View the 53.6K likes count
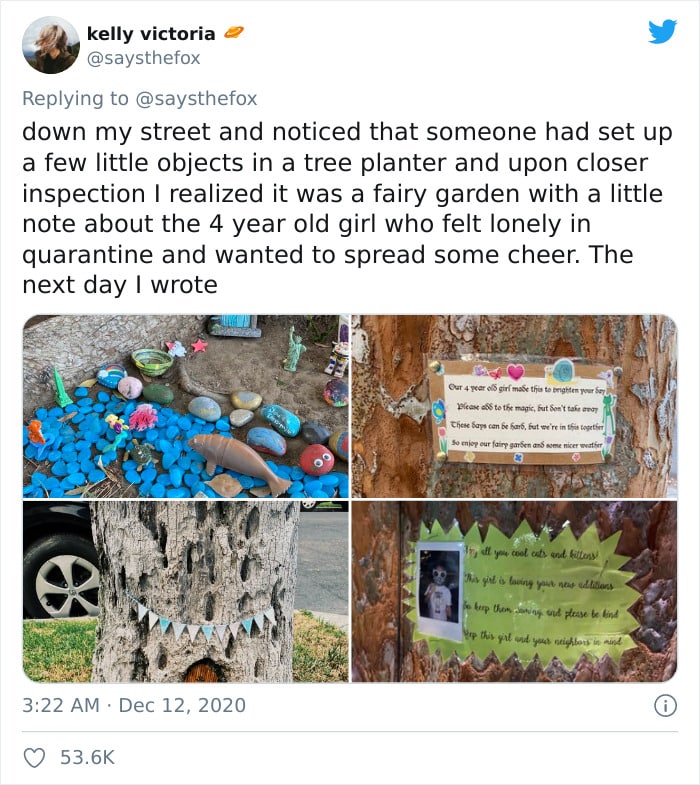This screenshot has height=785, width=700. (x=88, y=757)
